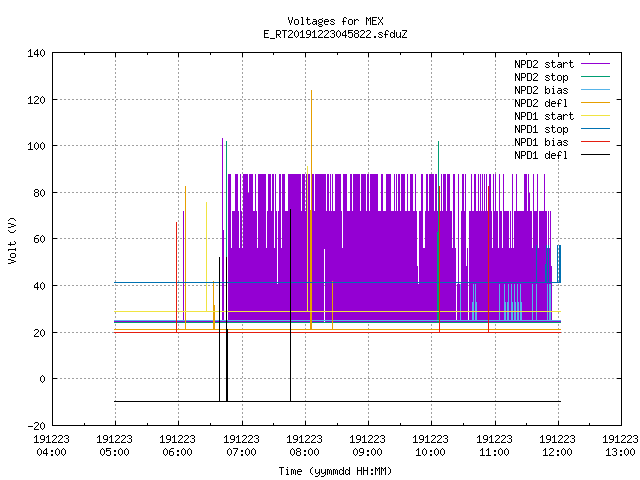Click the 'Voltages for MEX' chart title
Viewport: 640px width, 480px height.
(x=335, y=21)
